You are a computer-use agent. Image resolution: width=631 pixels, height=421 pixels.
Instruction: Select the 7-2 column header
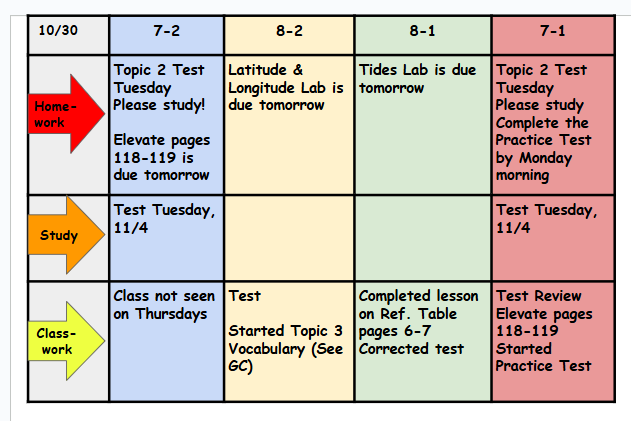[x=166, y=31]
